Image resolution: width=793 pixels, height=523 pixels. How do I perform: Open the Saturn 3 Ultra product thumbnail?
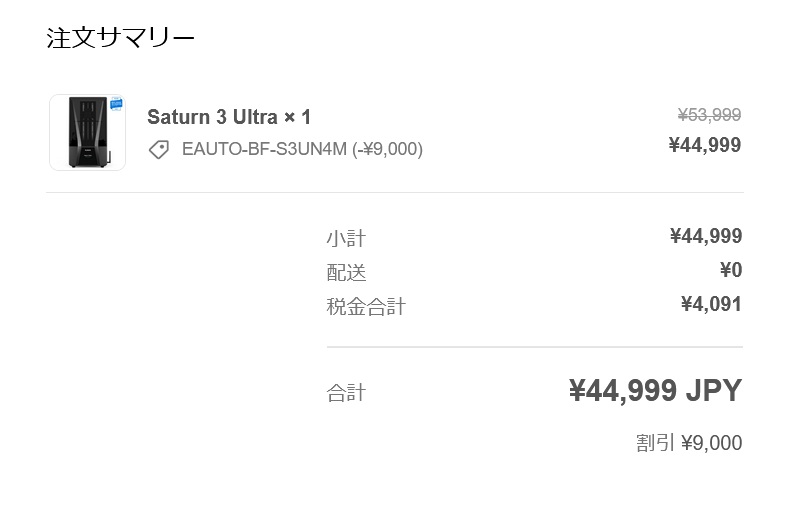pyautogui.click(x=87, y=132)
